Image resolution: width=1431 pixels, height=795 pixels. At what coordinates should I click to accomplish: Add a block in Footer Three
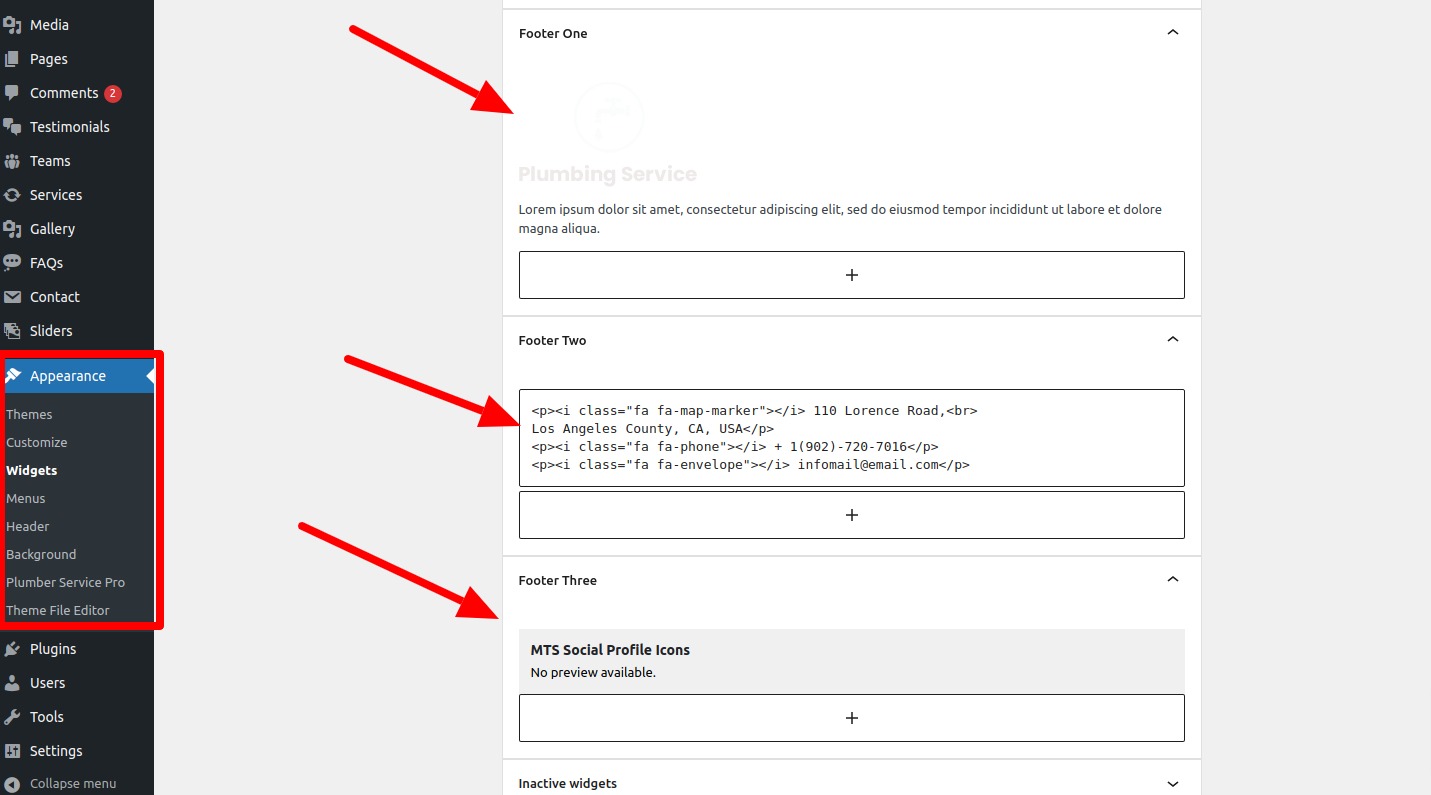pyautogui.click(x=851, y=718)
